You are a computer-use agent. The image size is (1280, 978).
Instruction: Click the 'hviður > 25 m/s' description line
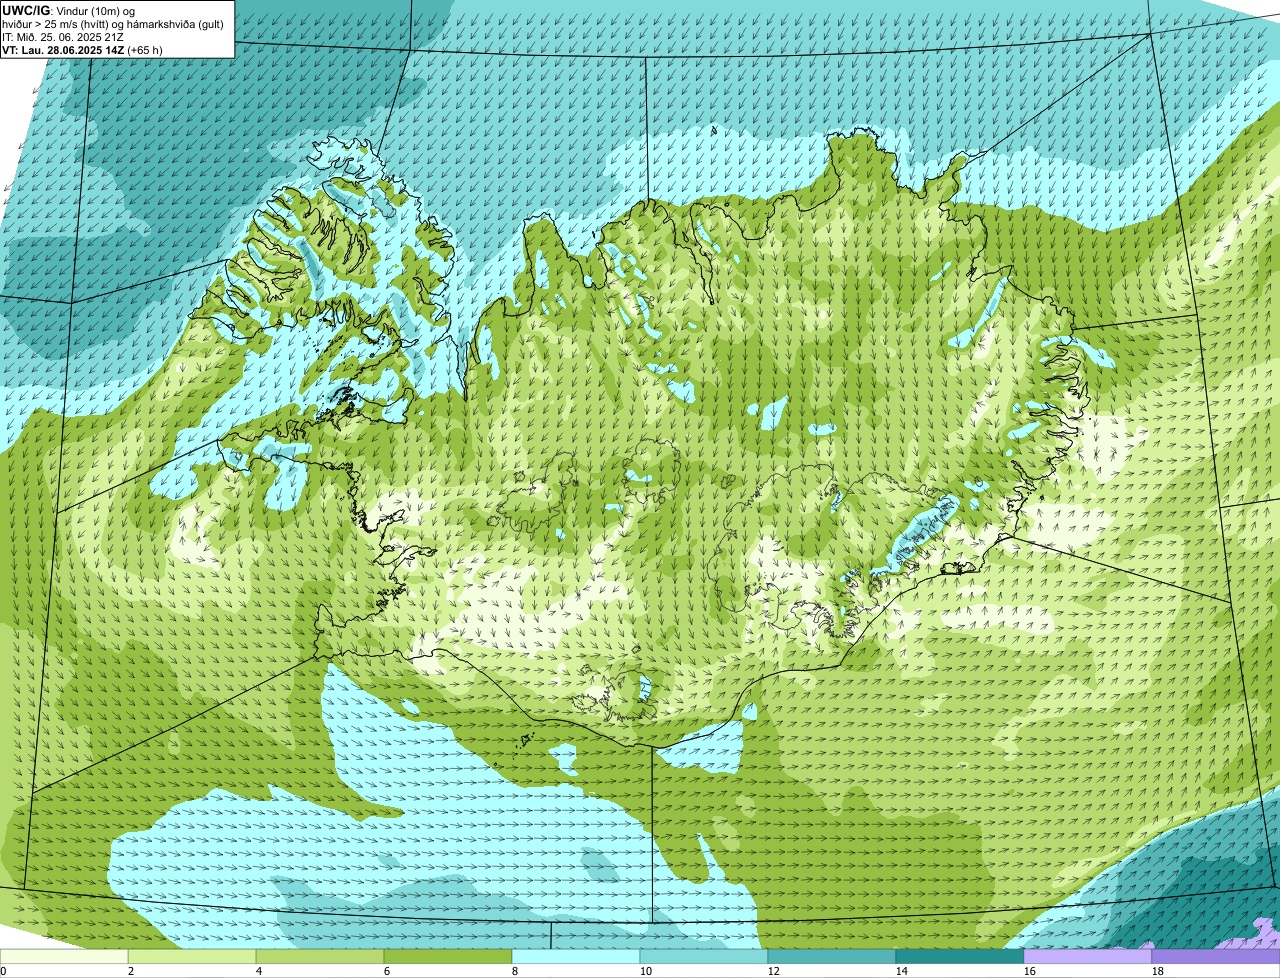tap(112, 24)
